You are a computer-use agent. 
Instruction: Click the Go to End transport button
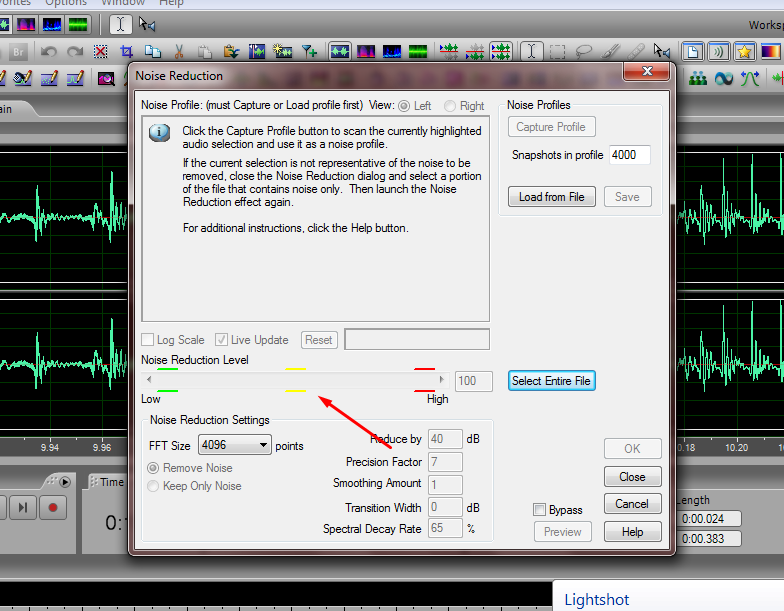tap(22, 508)
